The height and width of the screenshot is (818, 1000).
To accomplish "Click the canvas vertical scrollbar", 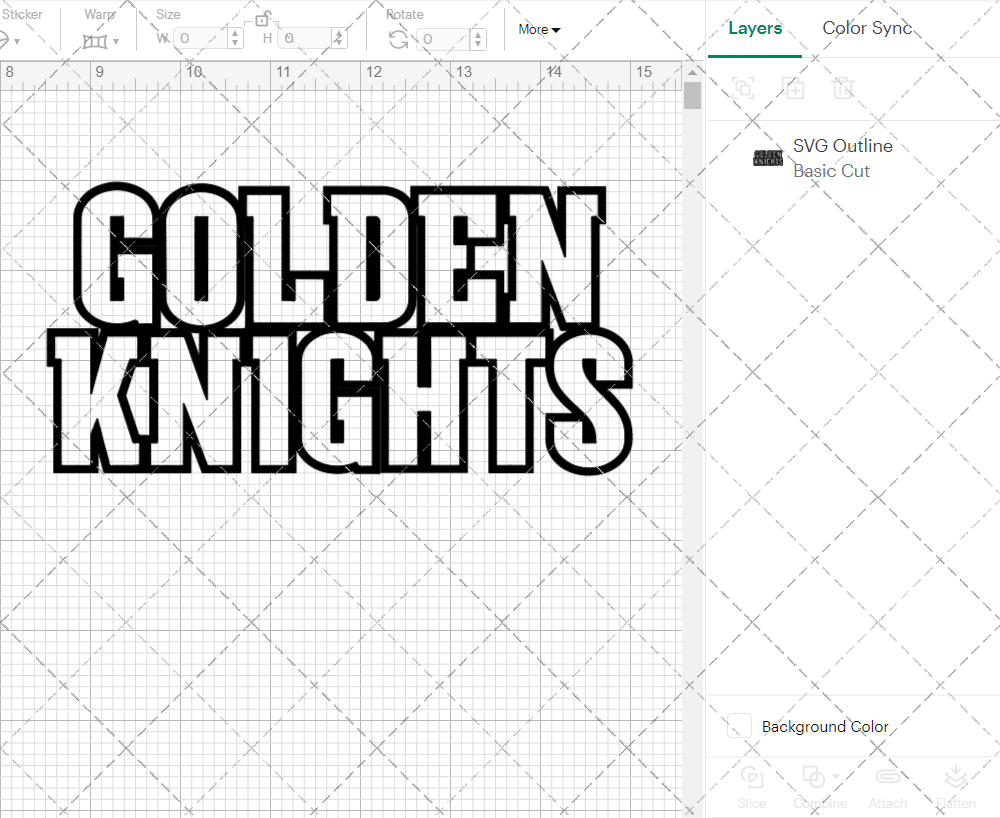I will (691, 95).
